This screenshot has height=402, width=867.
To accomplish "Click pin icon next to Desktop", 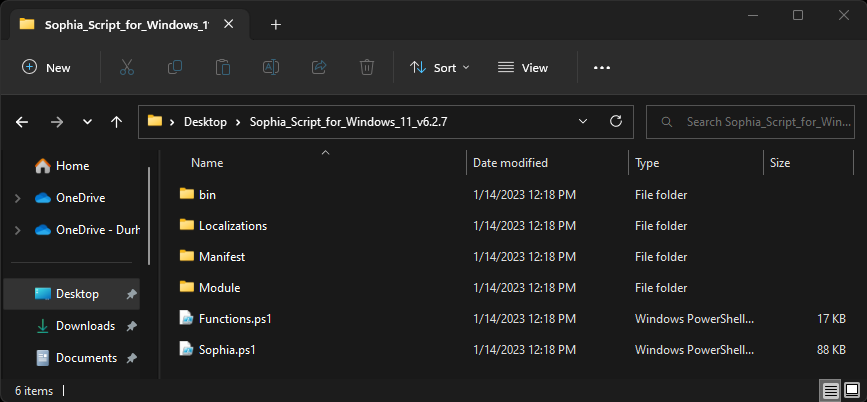I will [x=131, y=294].
